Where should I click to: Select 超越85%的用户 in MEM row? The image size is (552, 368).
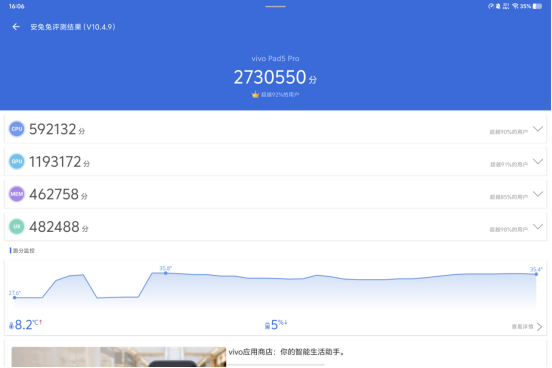click(509, 197)
